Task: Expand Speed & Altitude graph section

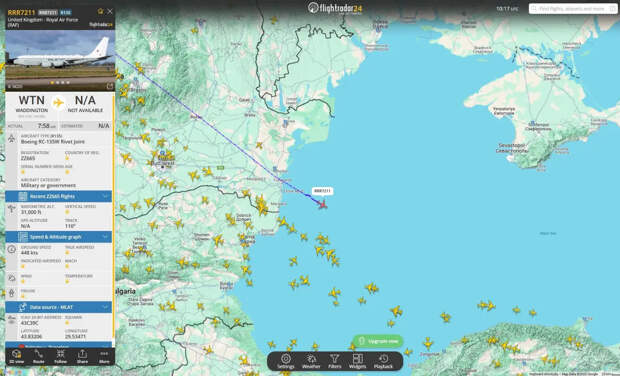Action: tap(59, 237)
